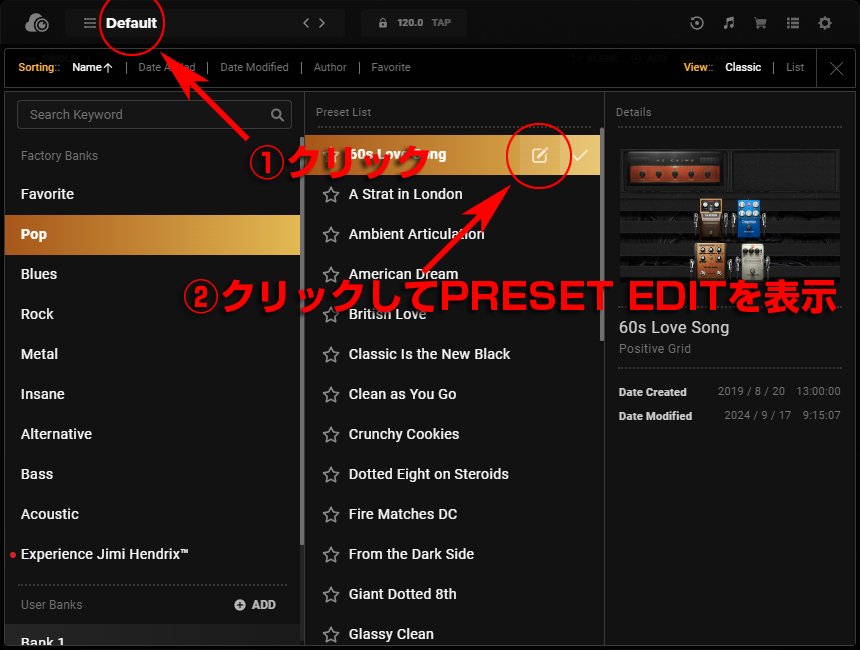Sort presets by Date Modified

254,67
